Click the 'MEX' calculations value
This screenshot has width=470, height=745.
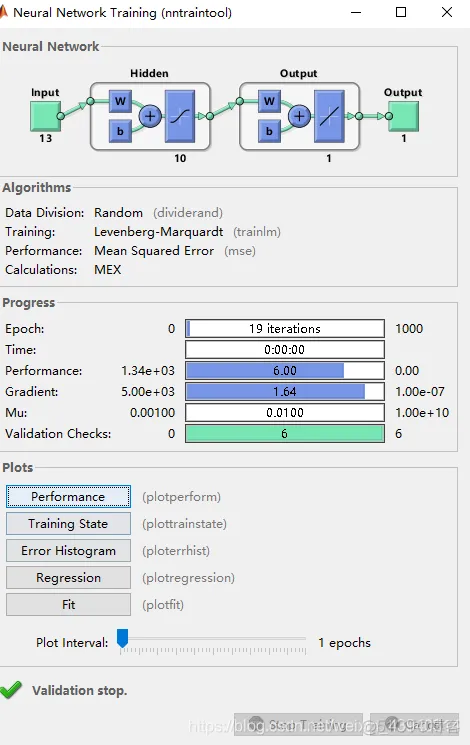(107, 270)
